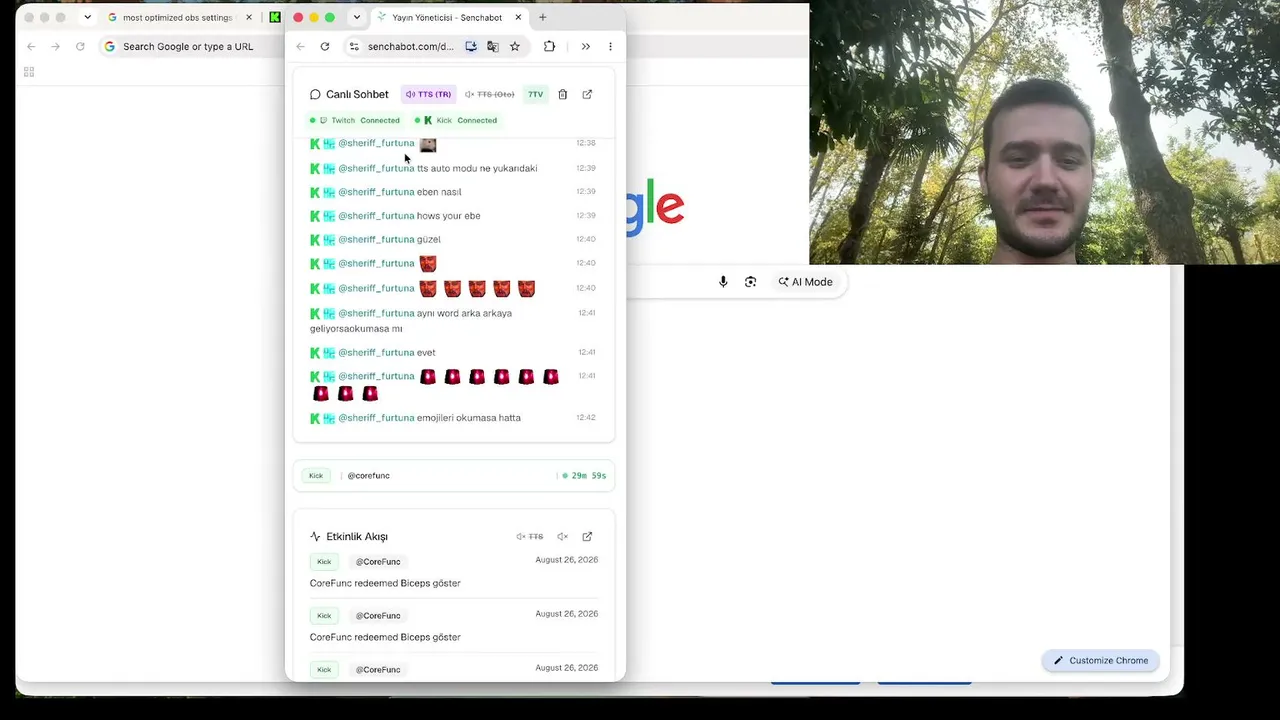1280x720 pixels.
Task: Click the Kick badge next to @corefunc
Action: coord(316,476)
